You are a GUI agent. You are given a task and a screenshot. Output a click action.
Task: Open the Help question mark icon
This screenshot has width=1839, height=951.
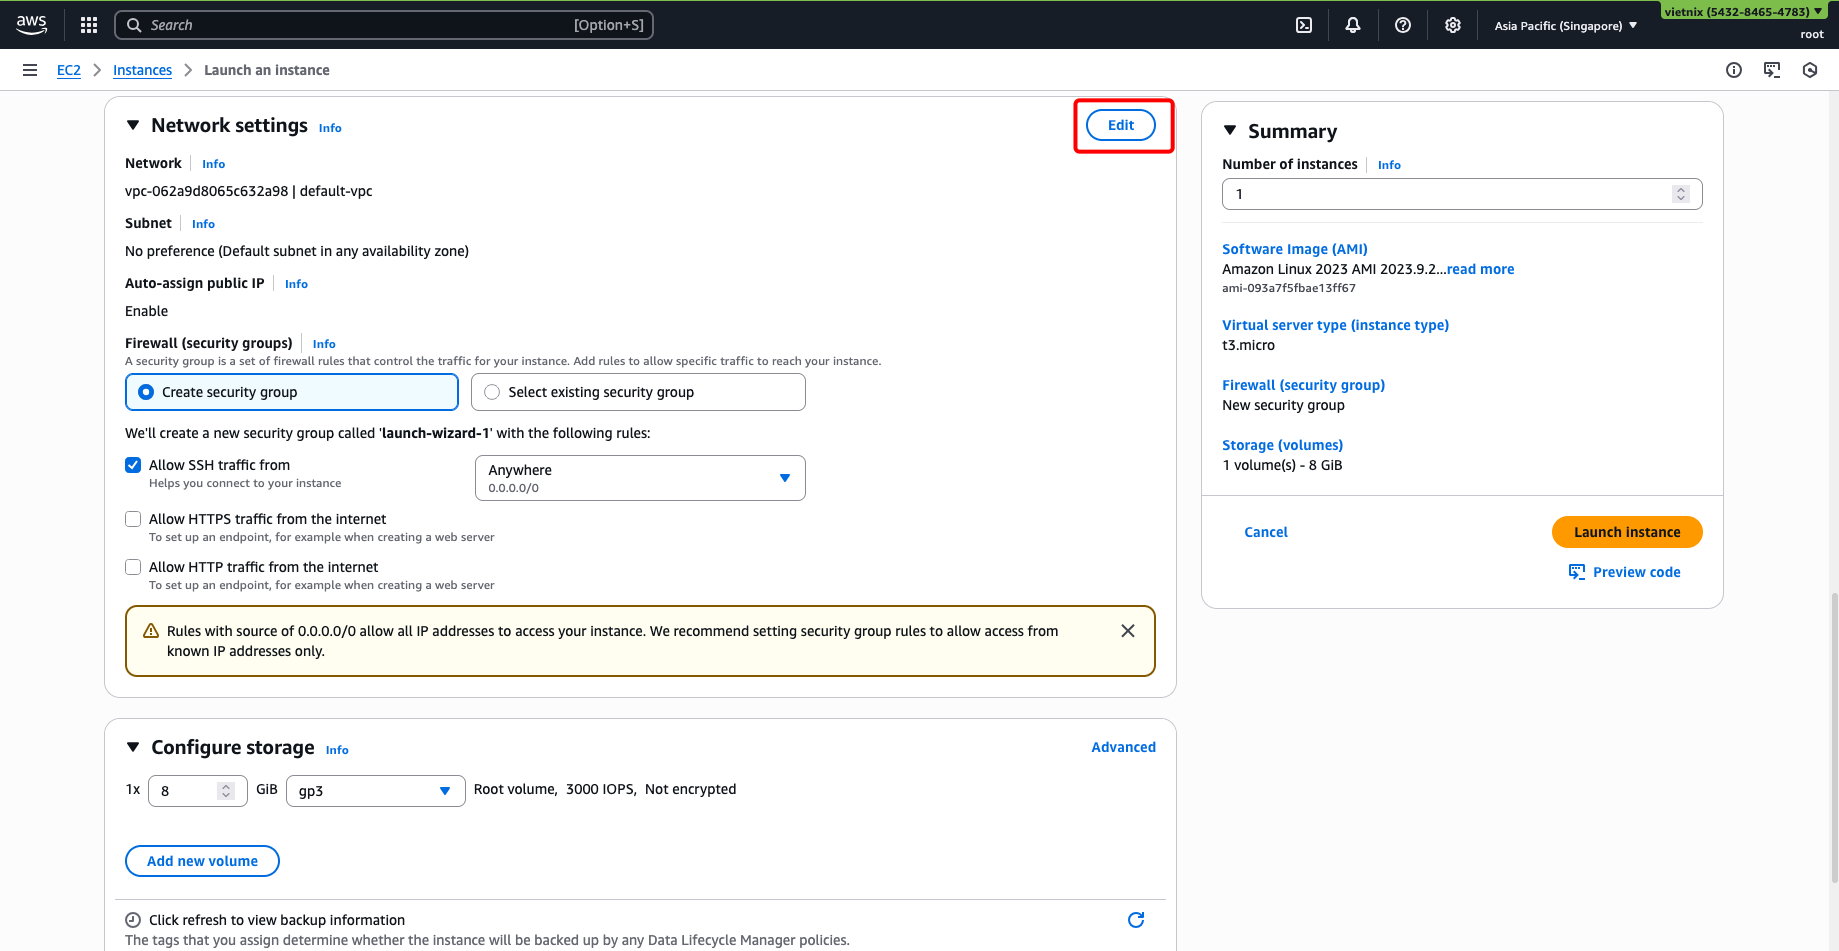(1402, 24)
